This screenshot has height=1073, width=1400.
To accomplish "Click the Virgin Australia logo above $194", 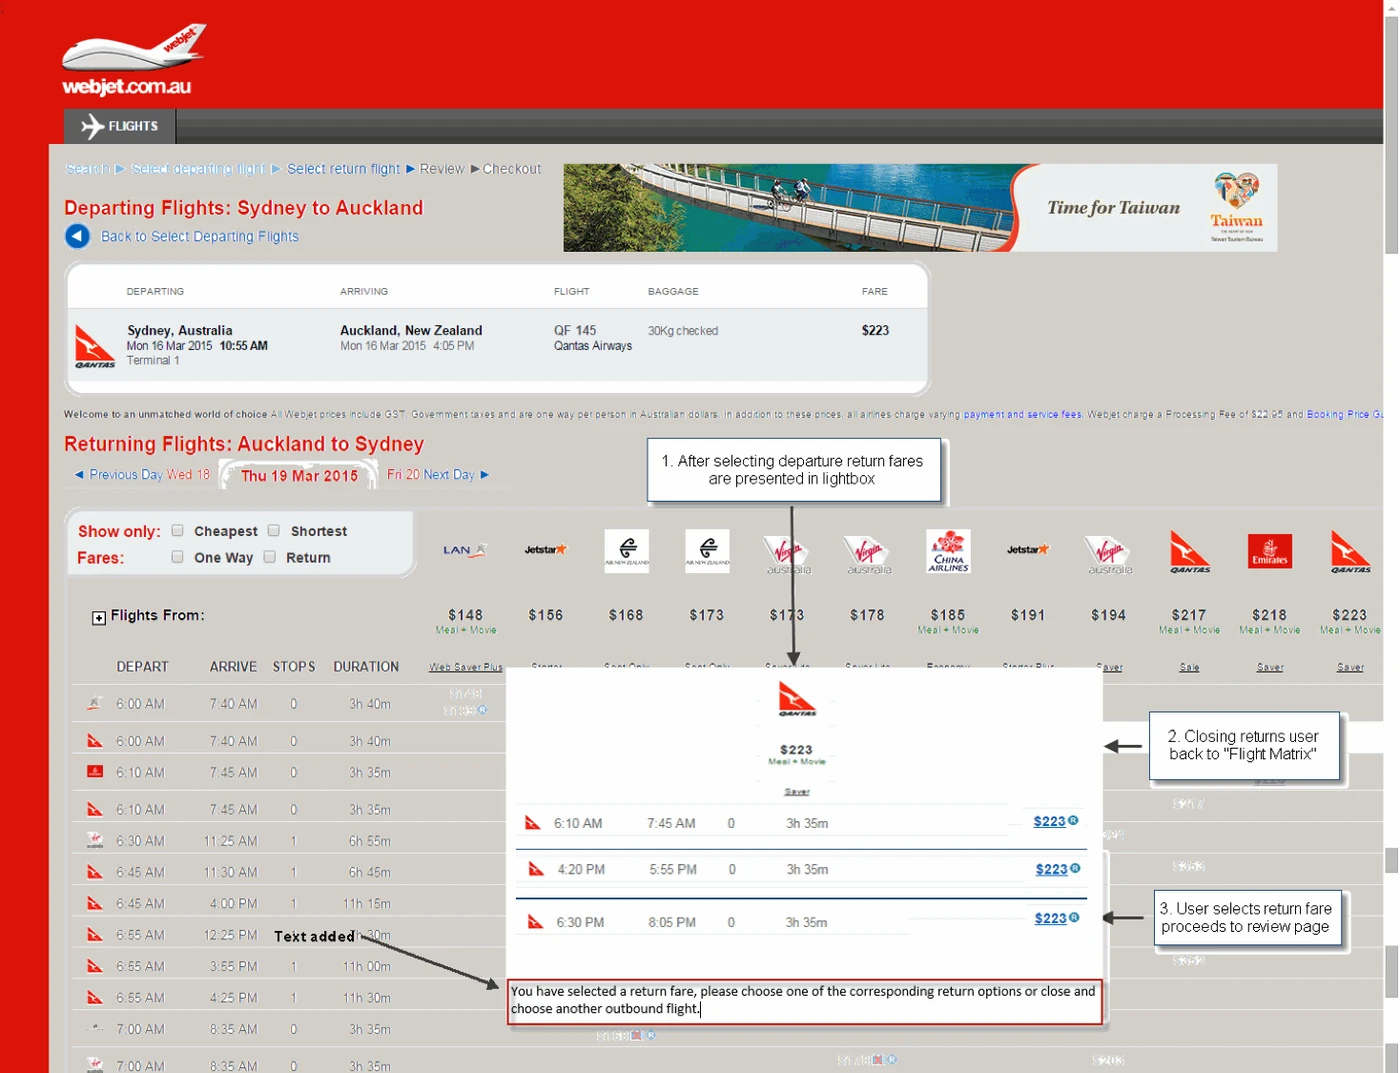I will click(x=1109, y=554).
